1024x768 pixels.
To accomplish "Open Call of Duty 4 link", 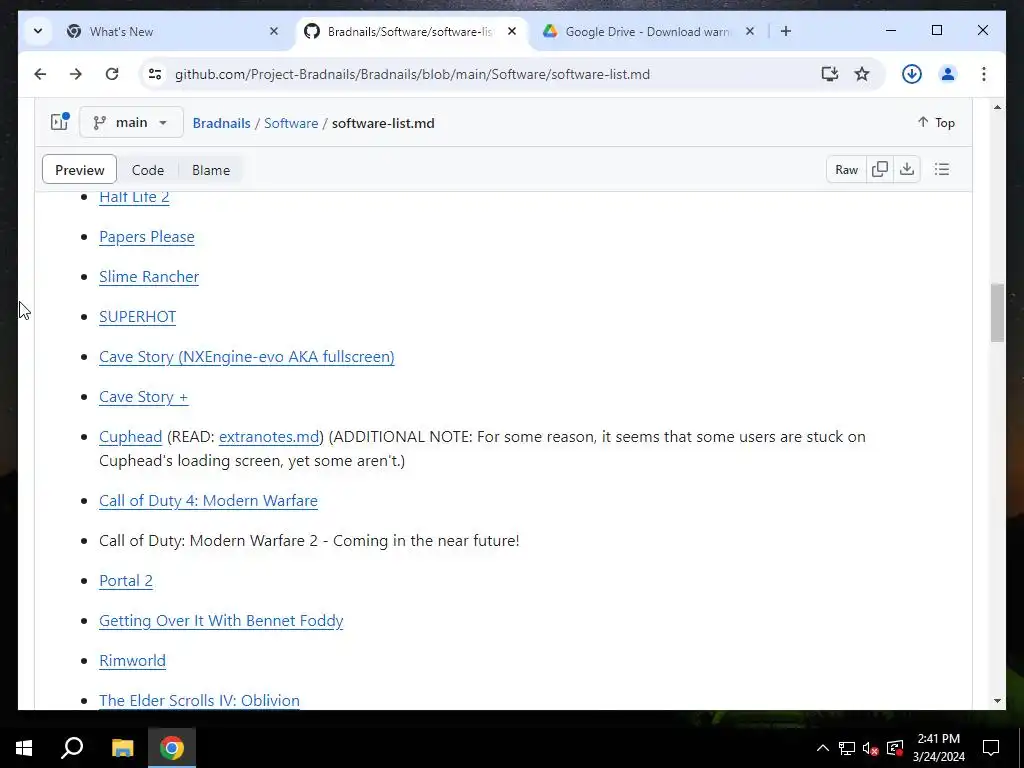I will pos(208,500).
